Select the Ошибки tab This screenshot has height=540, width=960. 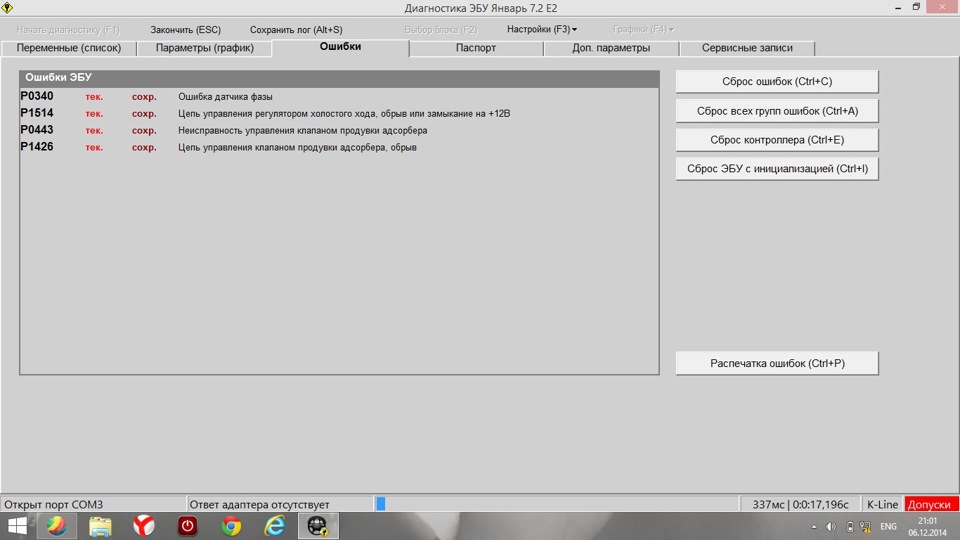coord(340,47)
